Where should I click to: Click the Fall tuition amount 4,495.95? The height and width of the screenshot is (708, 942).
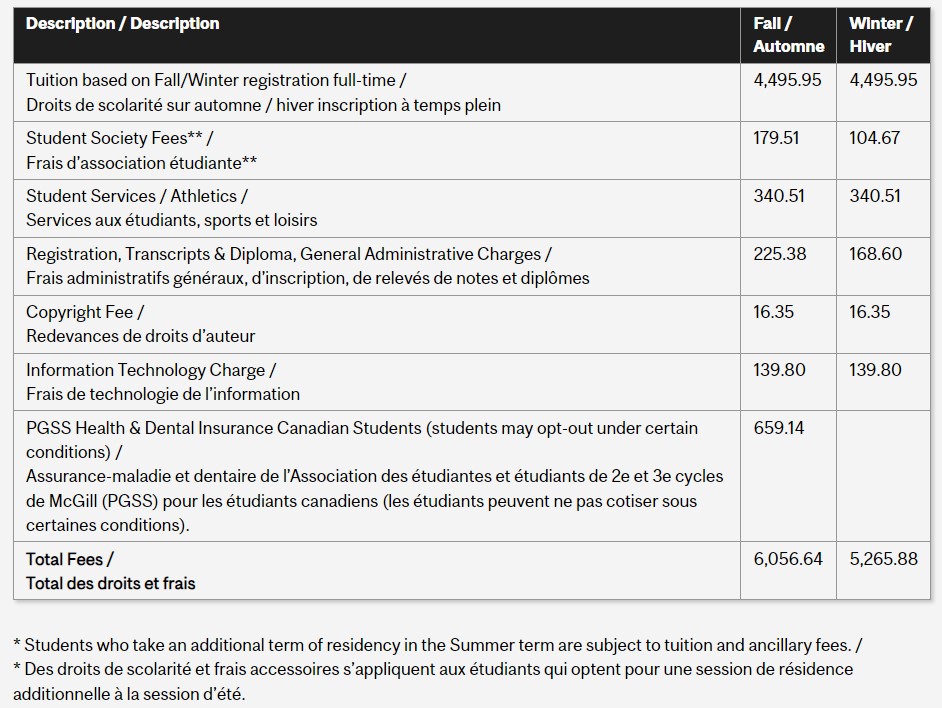coord(787,80)
